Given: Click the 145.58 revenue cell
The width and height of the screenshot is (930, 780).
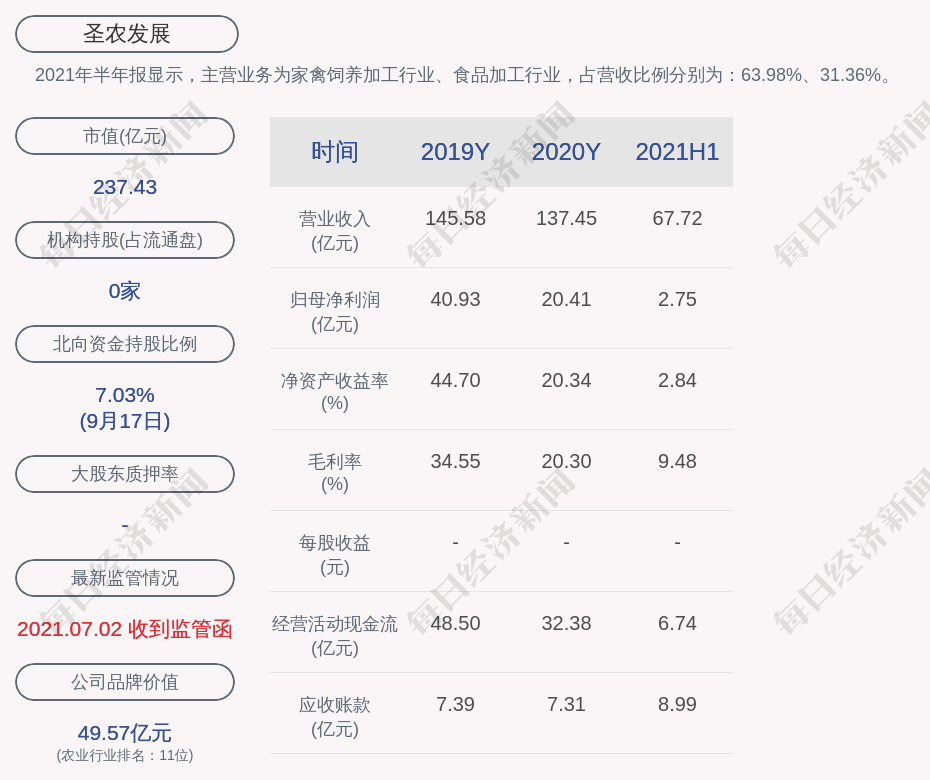Looking at the screenshot, I should (x=455, y=218).
